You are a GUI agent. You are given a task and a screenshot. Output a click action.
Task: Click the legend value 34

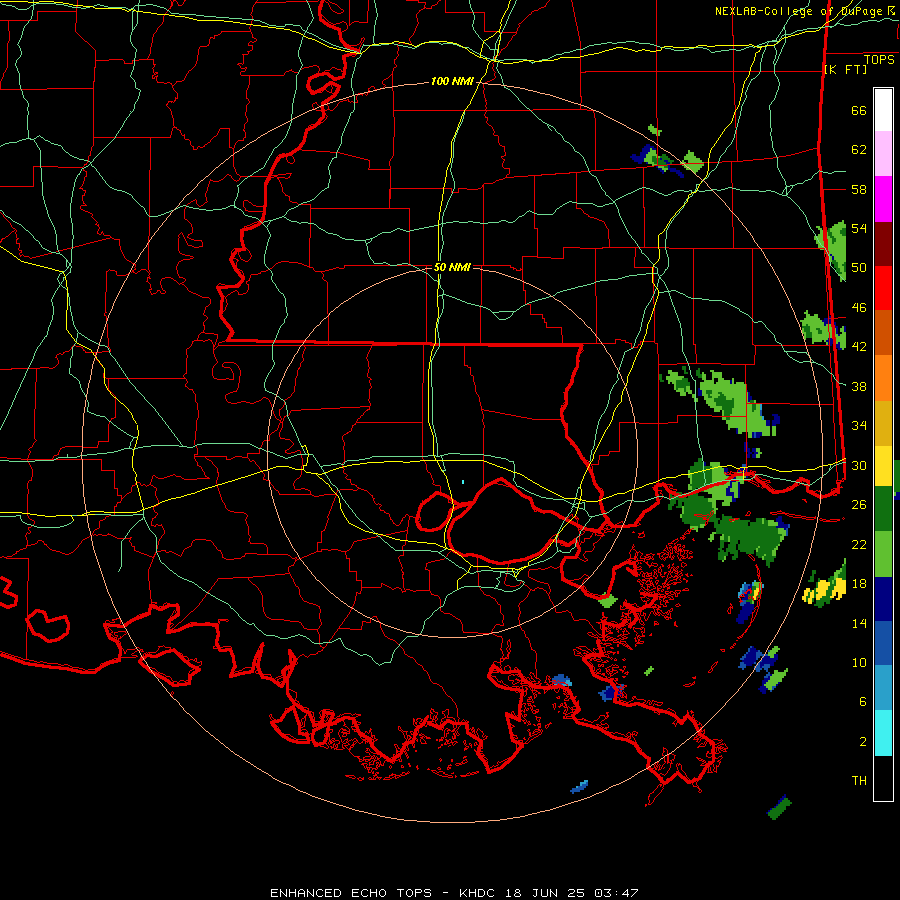(x=859, y=426)
